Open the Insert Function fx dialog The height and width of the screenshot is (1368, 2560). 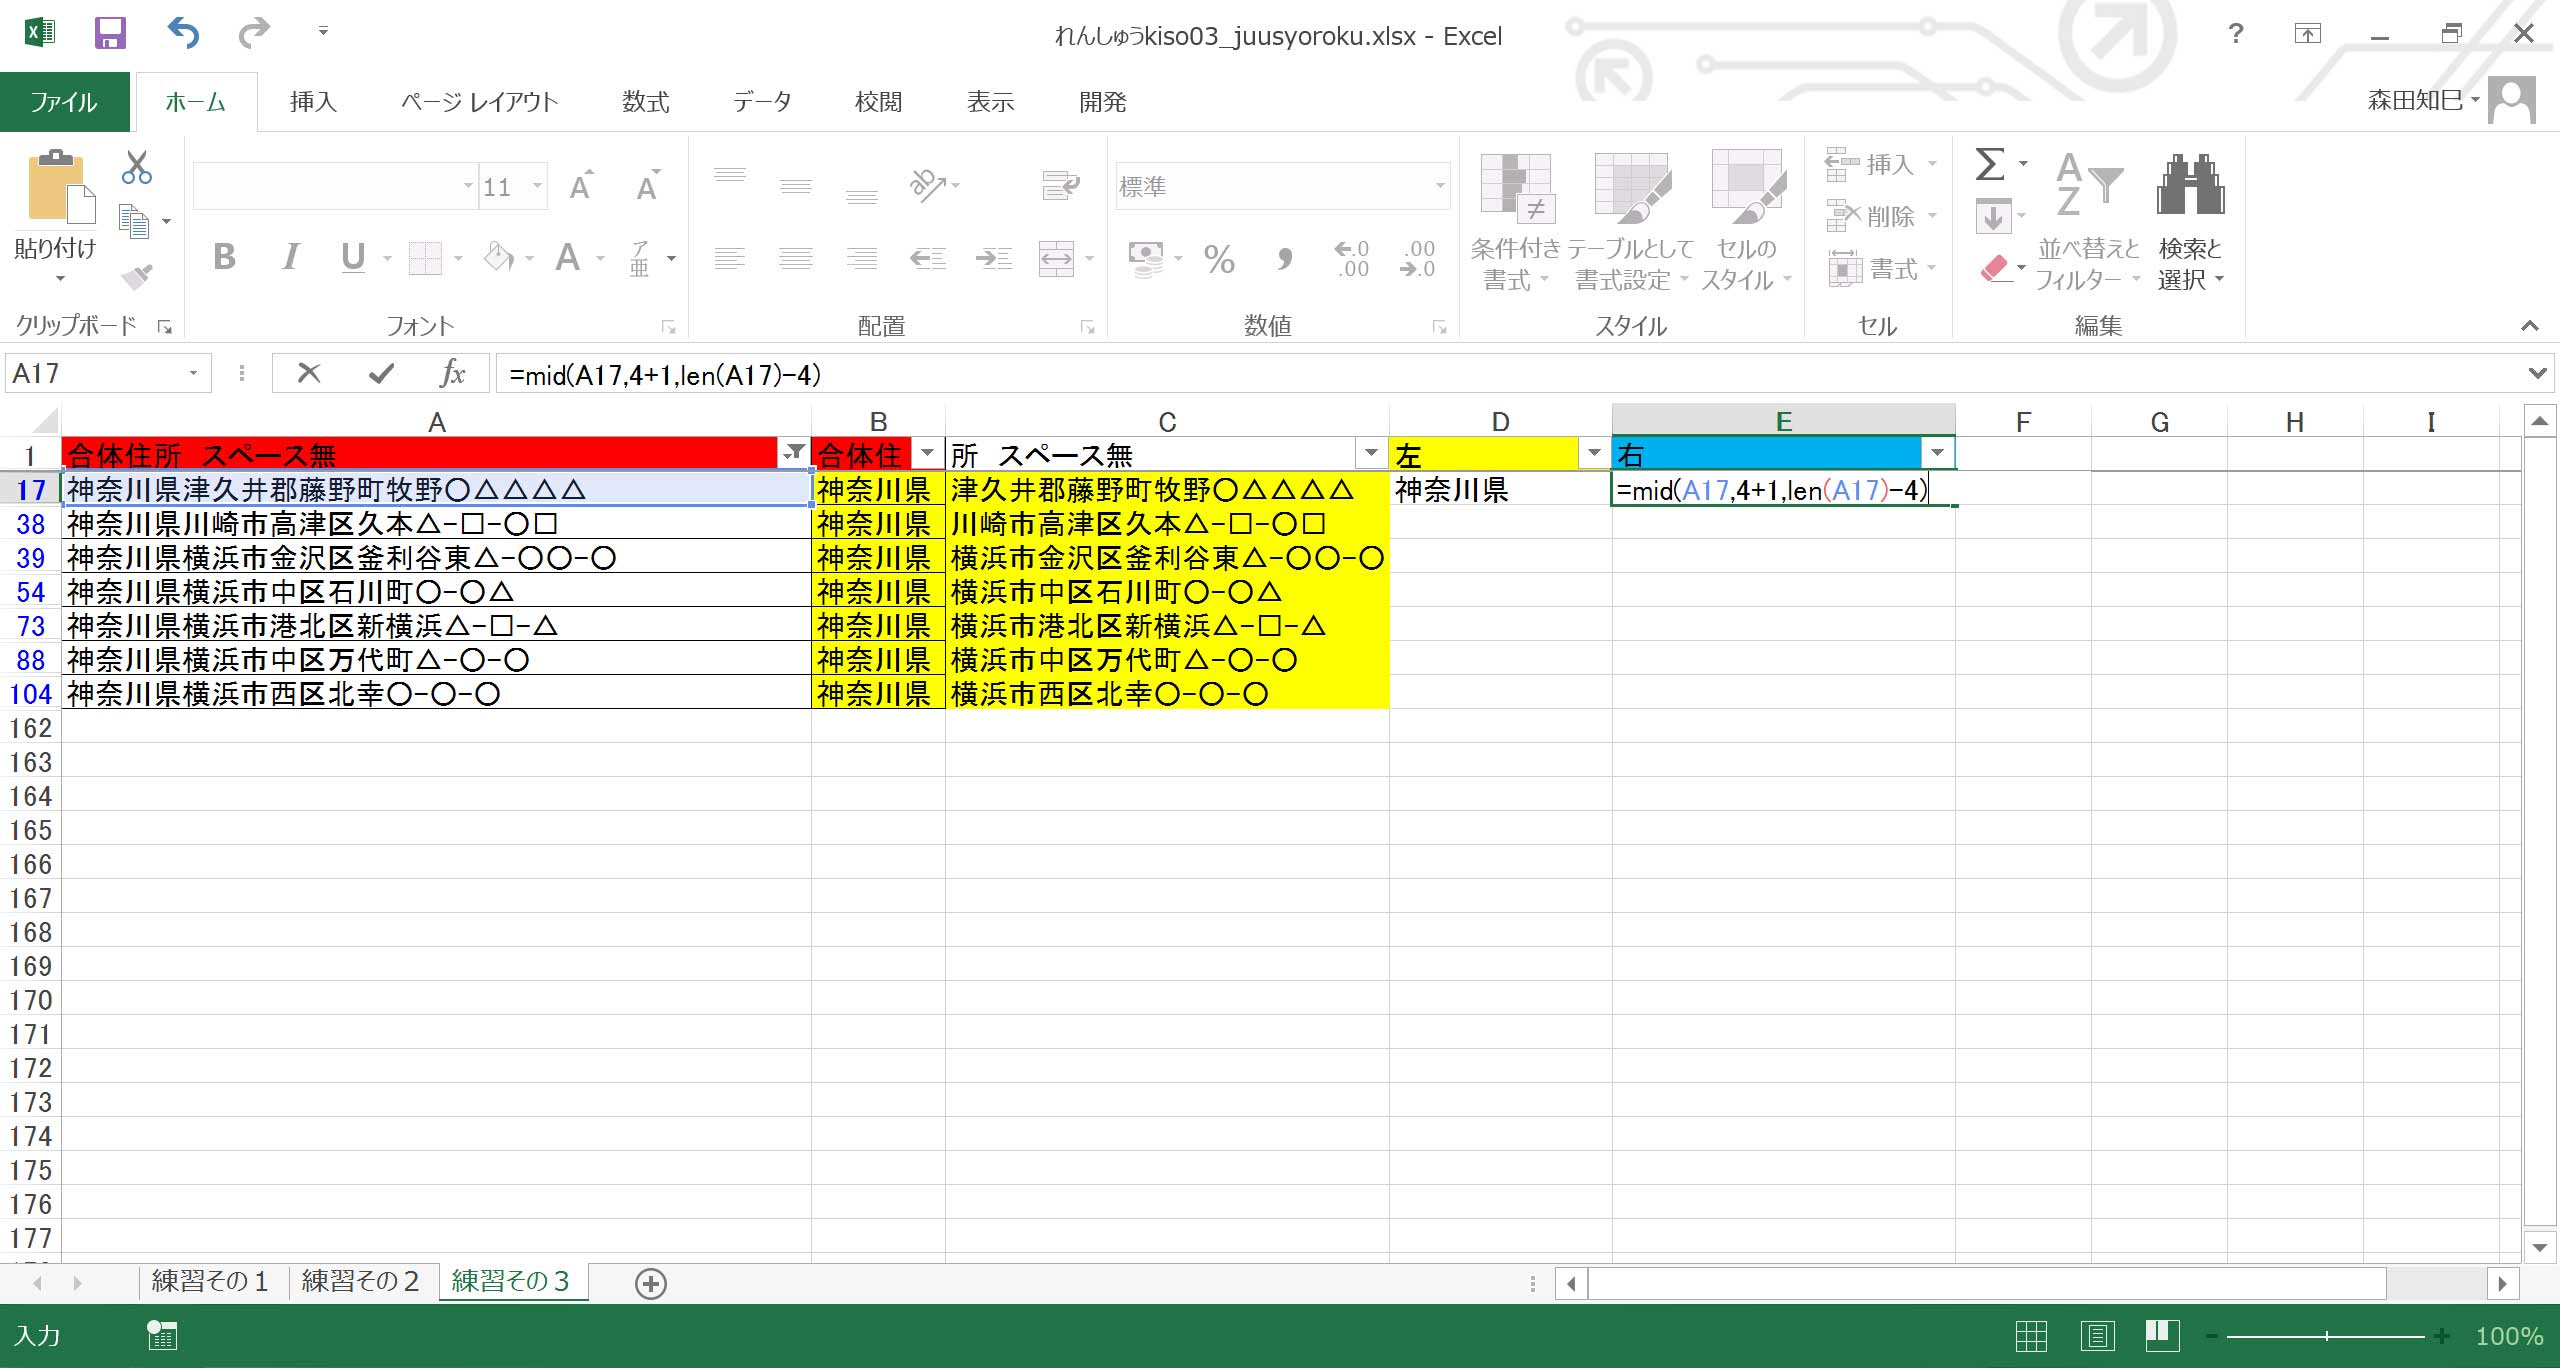[453, 374]
